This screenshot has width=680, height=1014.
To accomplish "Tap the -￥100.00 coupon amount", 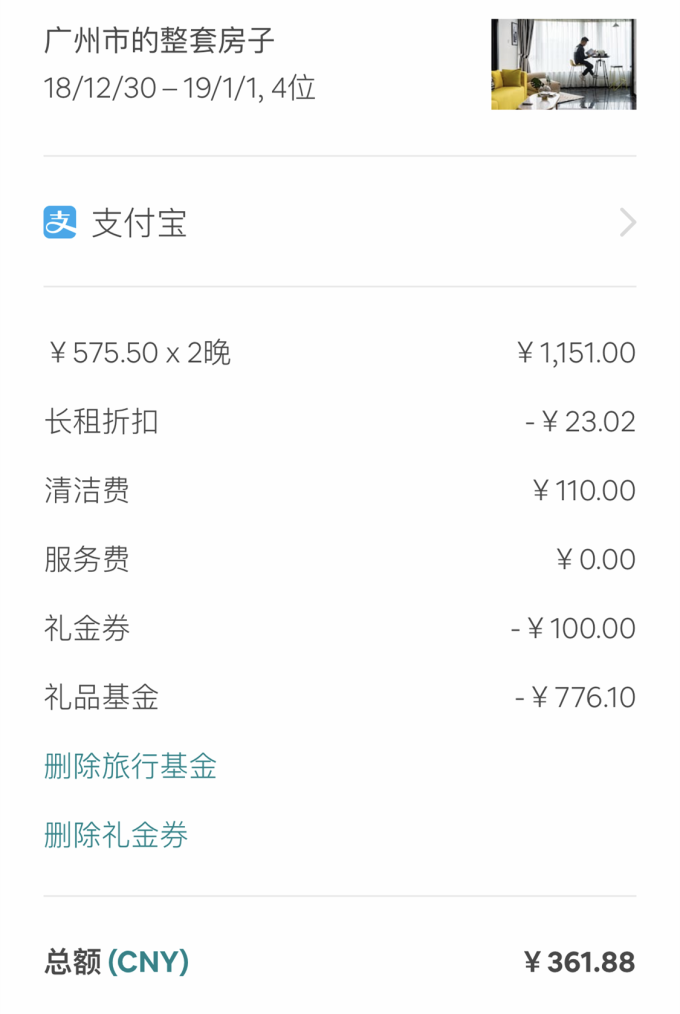I will (573, 629).
